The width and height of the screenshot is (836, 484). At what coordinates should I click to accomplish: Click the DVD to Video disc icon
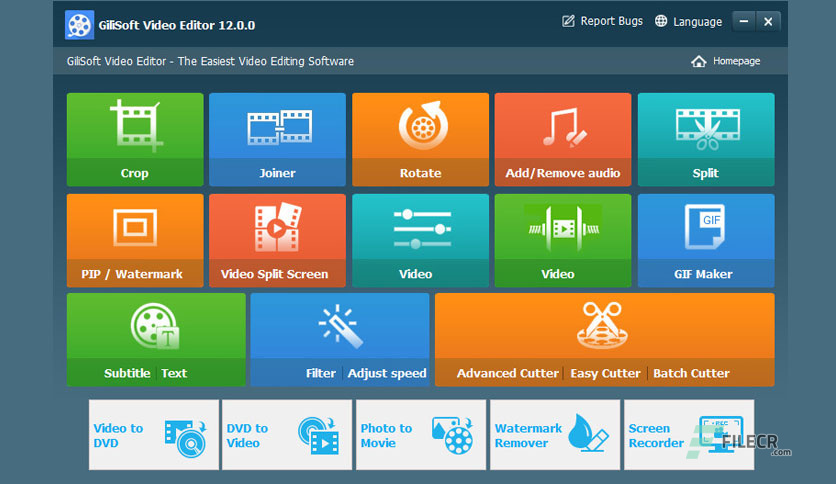click(x=318, y=435)
